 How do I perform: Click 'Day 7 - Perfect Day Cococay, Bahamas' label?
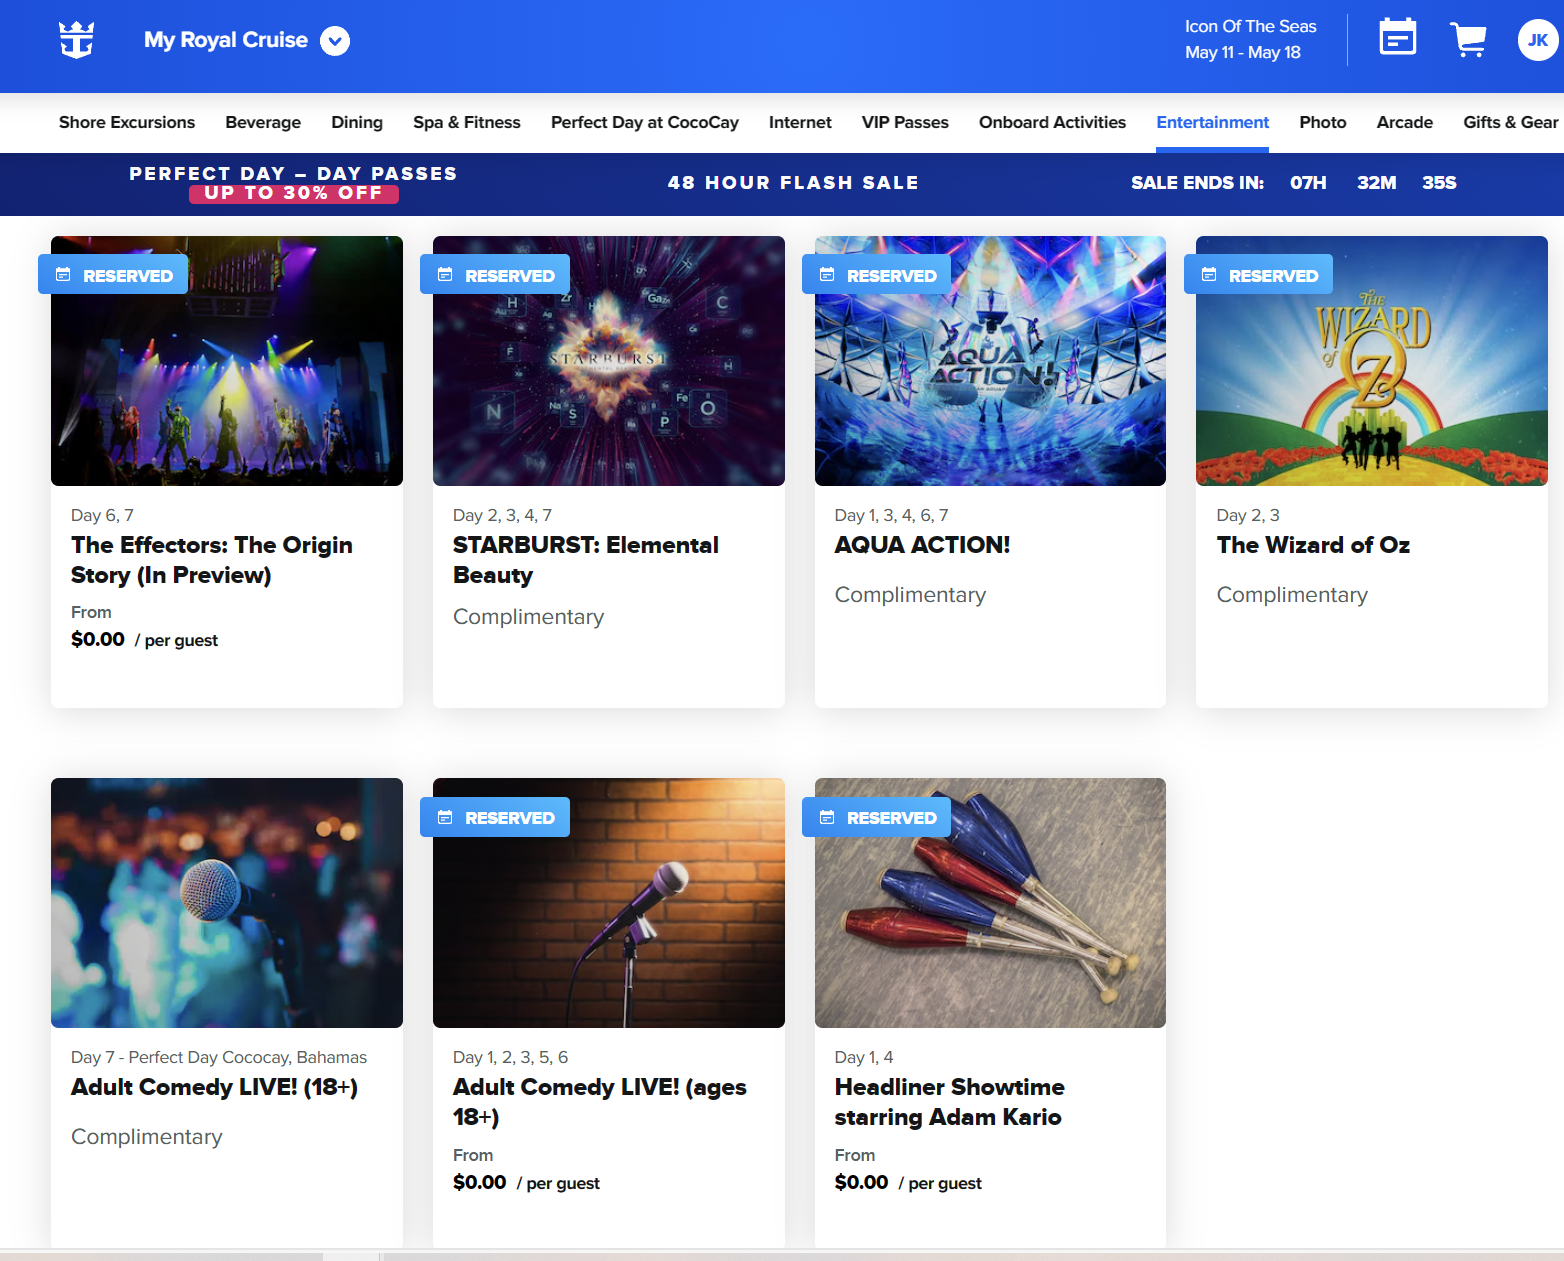point(219,1057)
